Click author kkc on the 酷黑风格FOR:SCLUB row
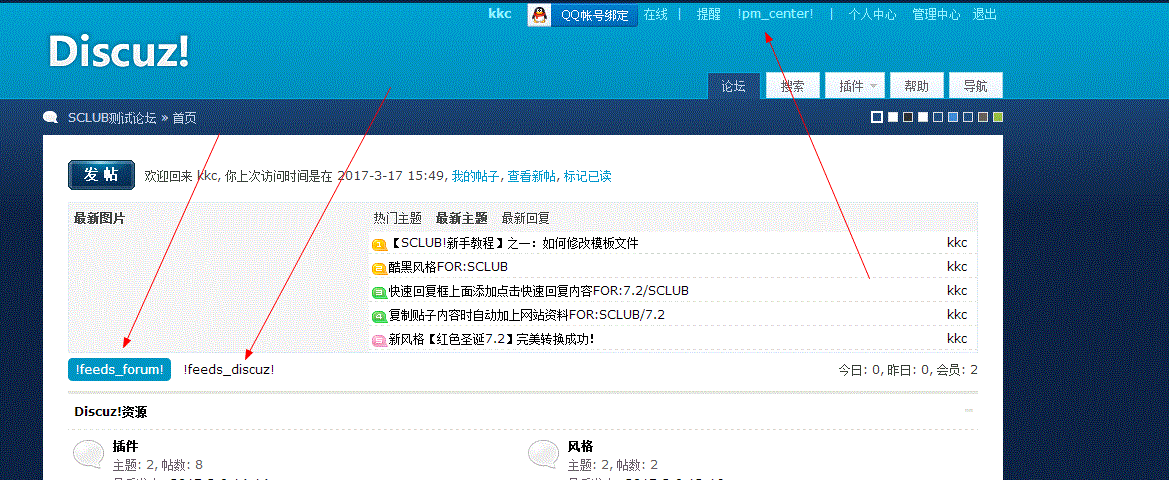1169x480 pixels. pos(957,267)
